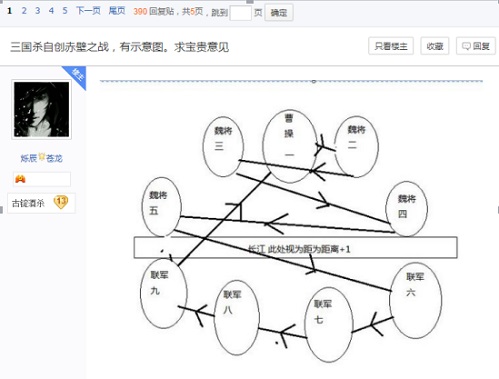Click the 联军 九 oval in diagram

[164, 293]
